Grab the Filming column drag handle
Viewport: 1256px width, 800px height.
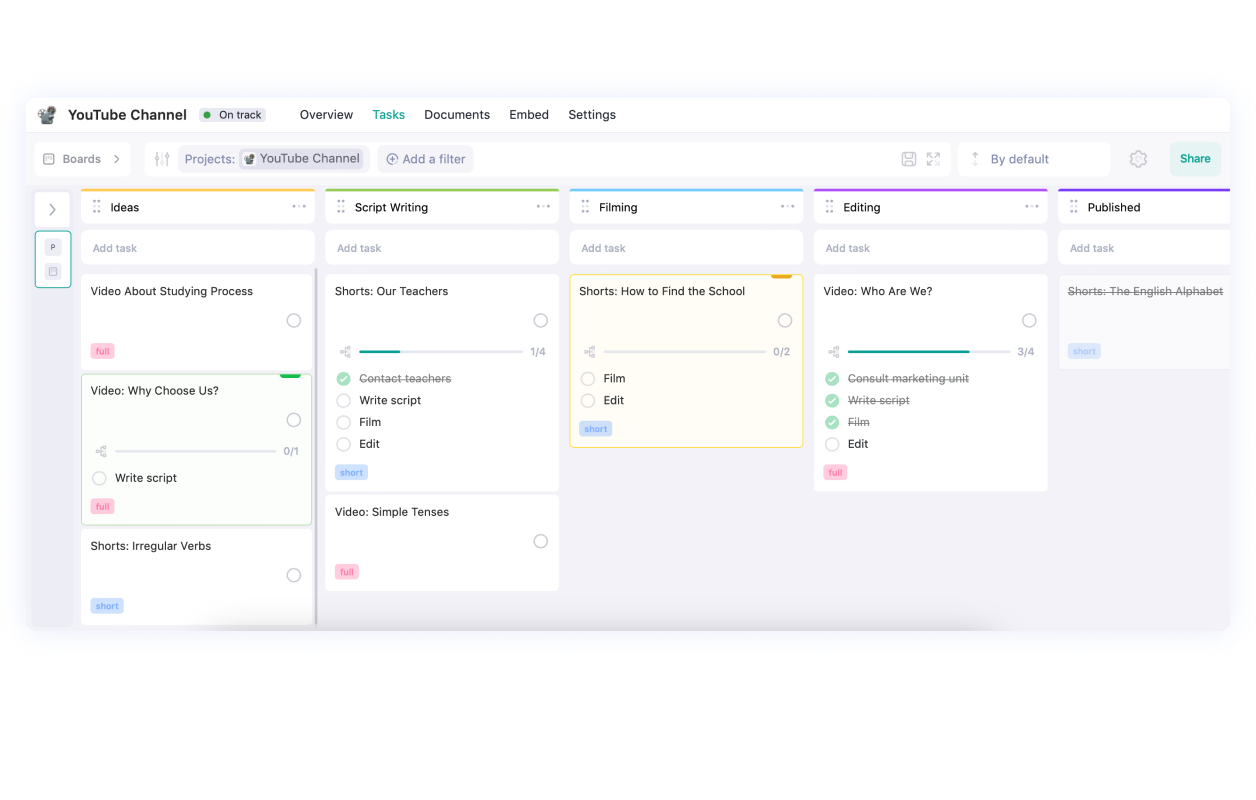pyautogui.click(x=585, y=207)
